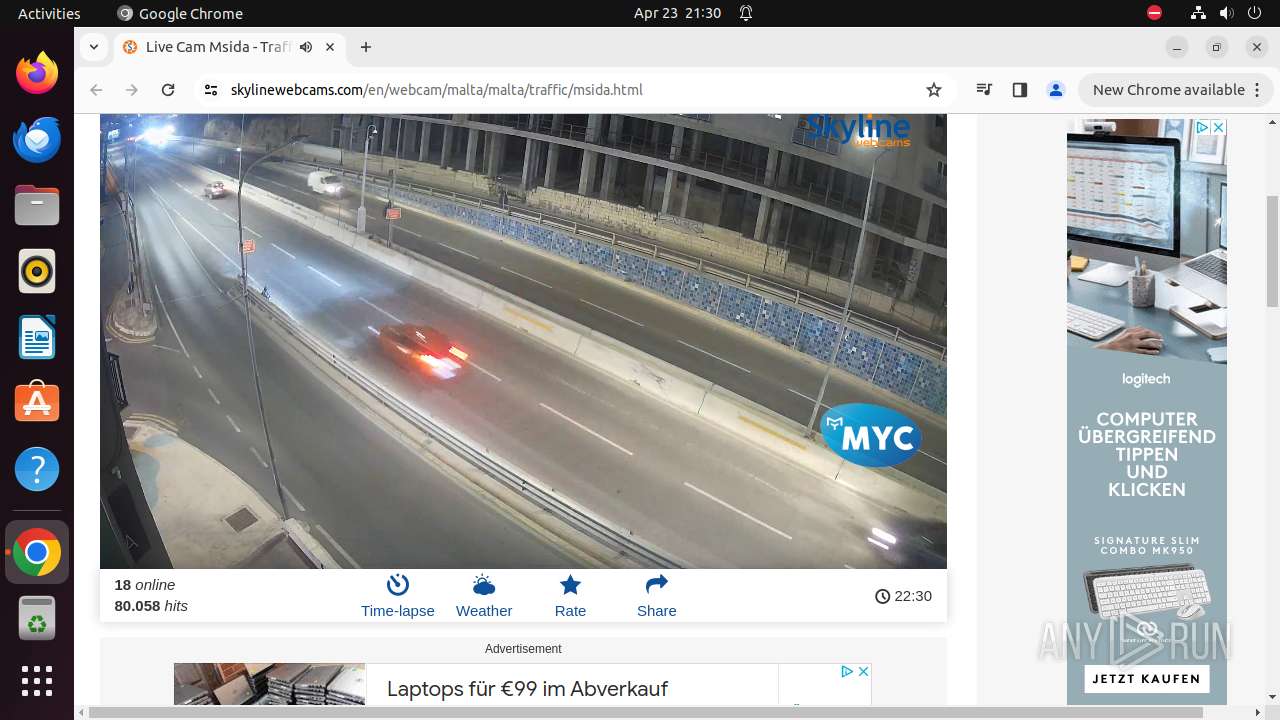The height and width of the screenshot is (720, 1280).
Task: Close the Logitech side advertisement
Action: pyautogui.click(x=1219, y=127)
